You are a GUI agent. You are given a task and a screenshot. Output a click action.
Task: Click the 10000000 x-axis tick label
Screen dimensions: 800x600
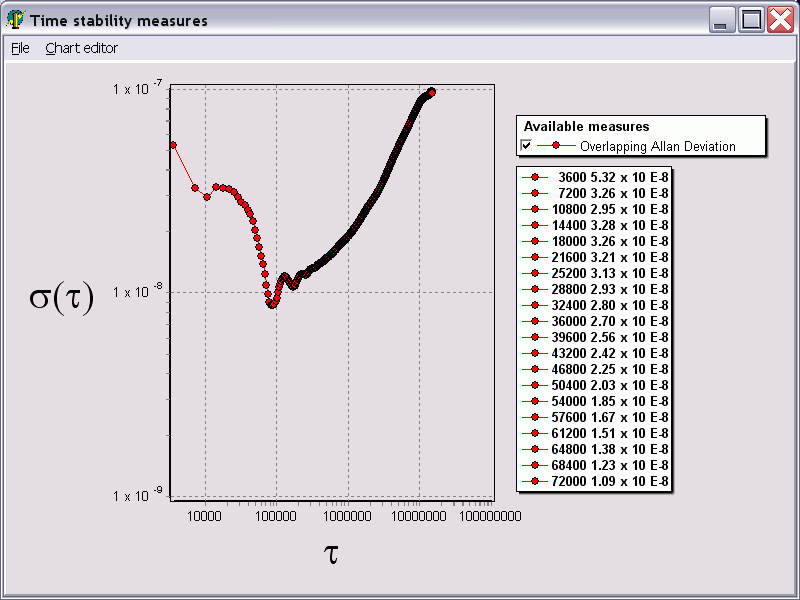419,516
